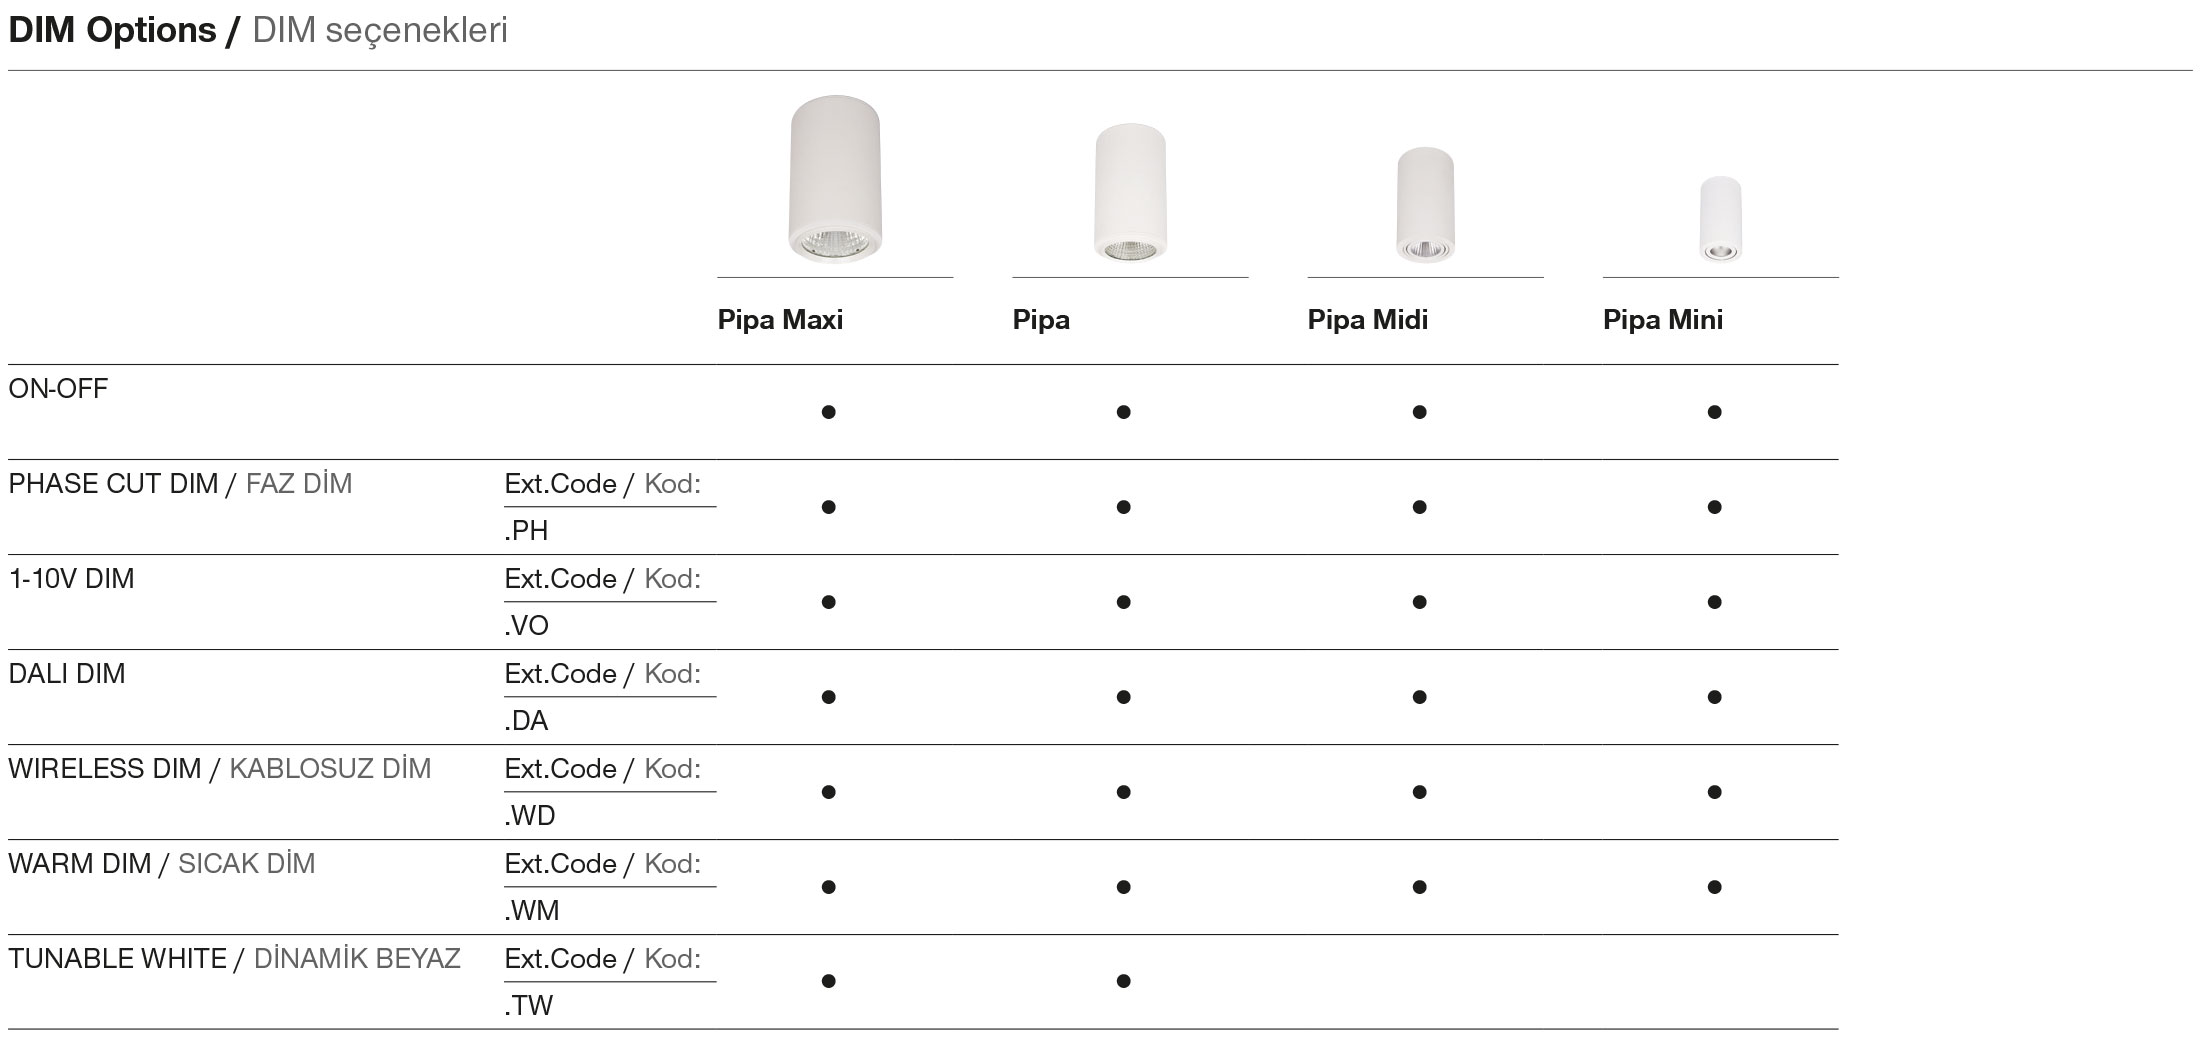Click the DALI DIM dot for Pipa Mini

point(1714,697)
